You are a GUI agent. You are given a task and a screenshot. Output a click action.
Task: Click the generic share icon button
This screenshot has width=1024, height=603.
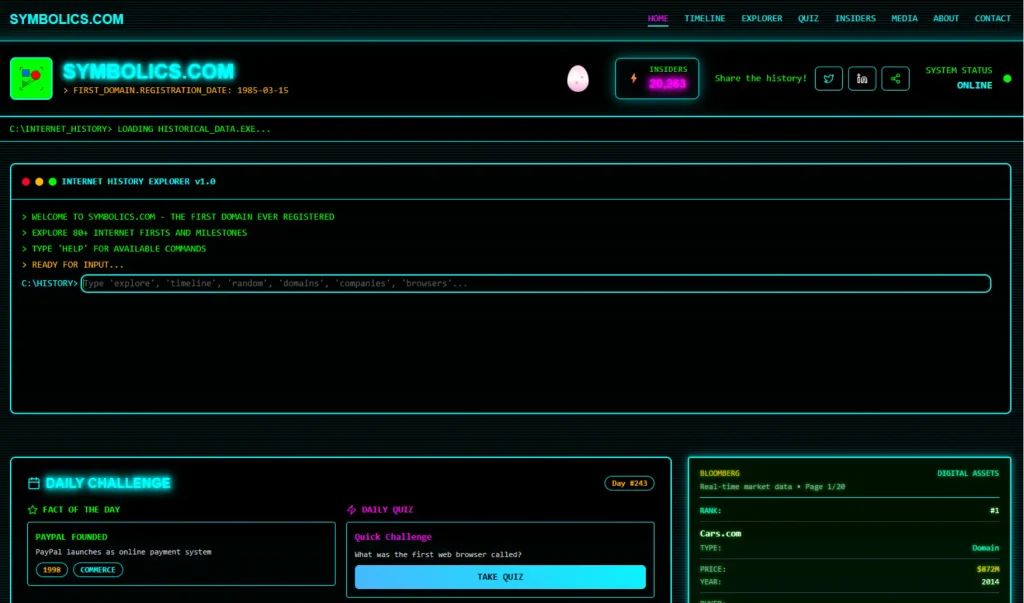pos(895,78)
